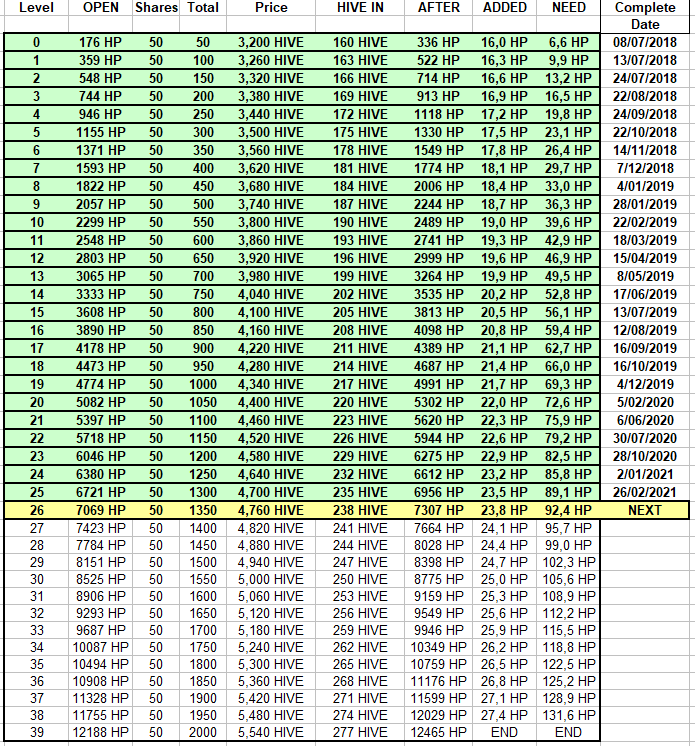
Task: Select the cell 125,2 HP
Action: click(568, 682)
